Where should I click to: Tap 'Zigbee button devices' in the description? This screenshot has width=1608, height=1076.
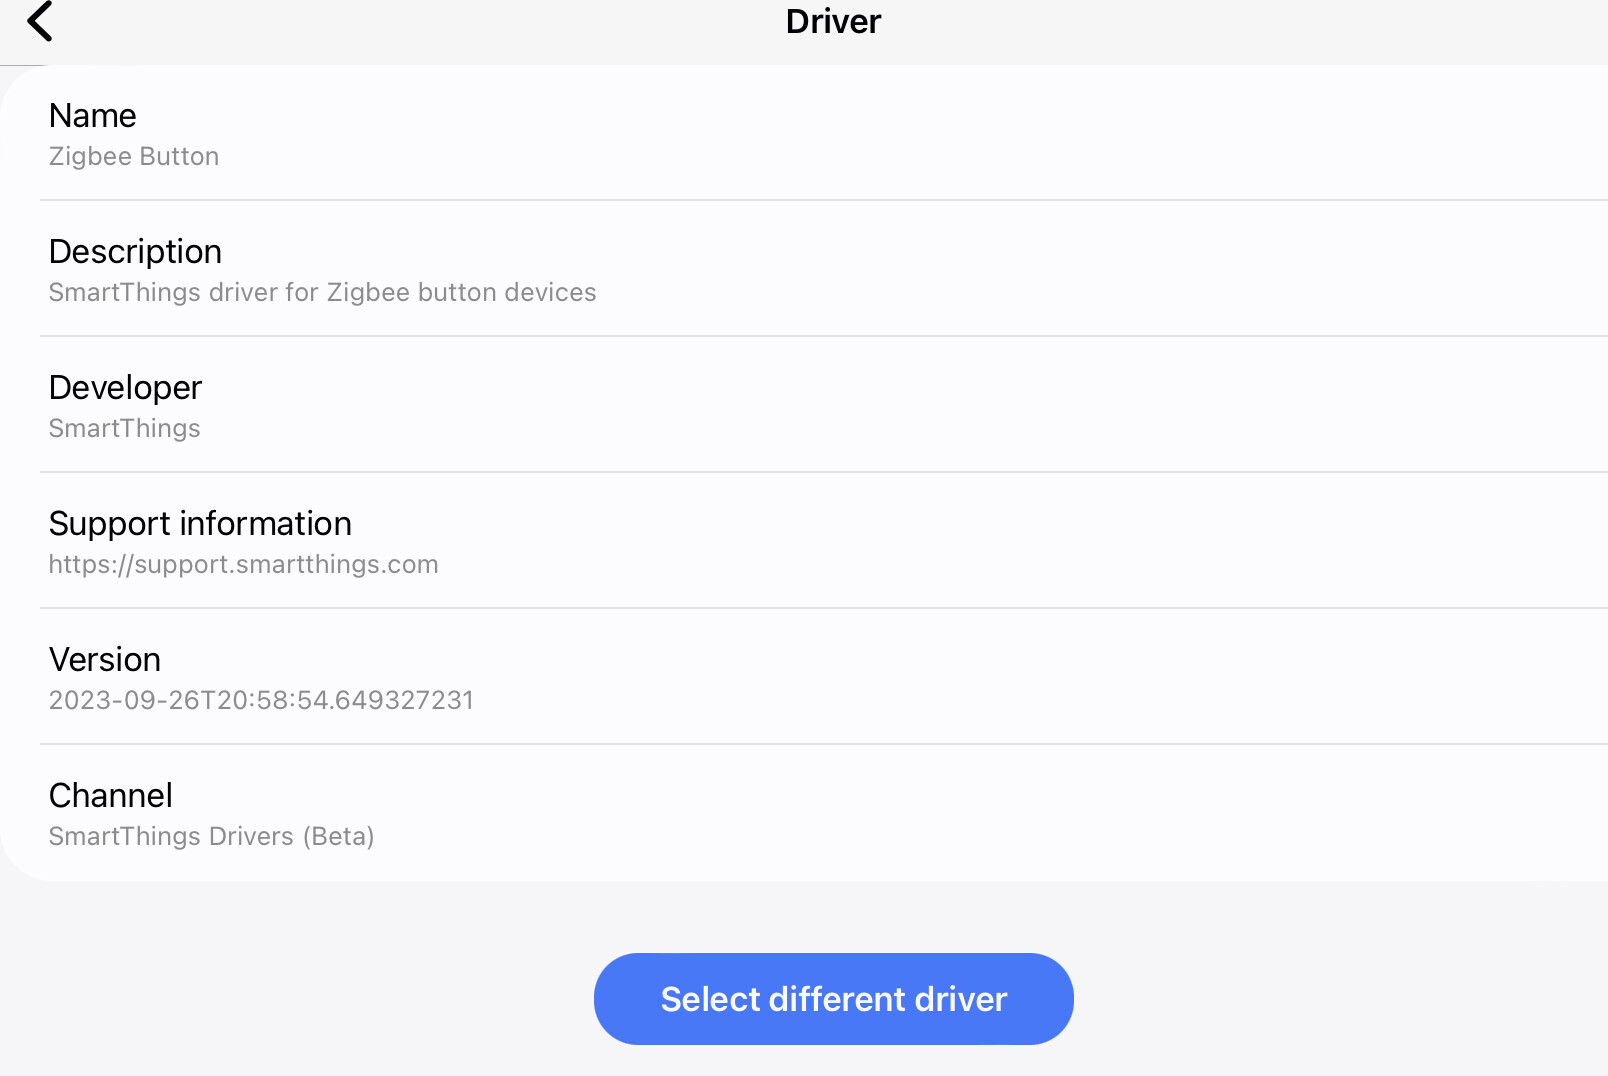tap(461, 293)
